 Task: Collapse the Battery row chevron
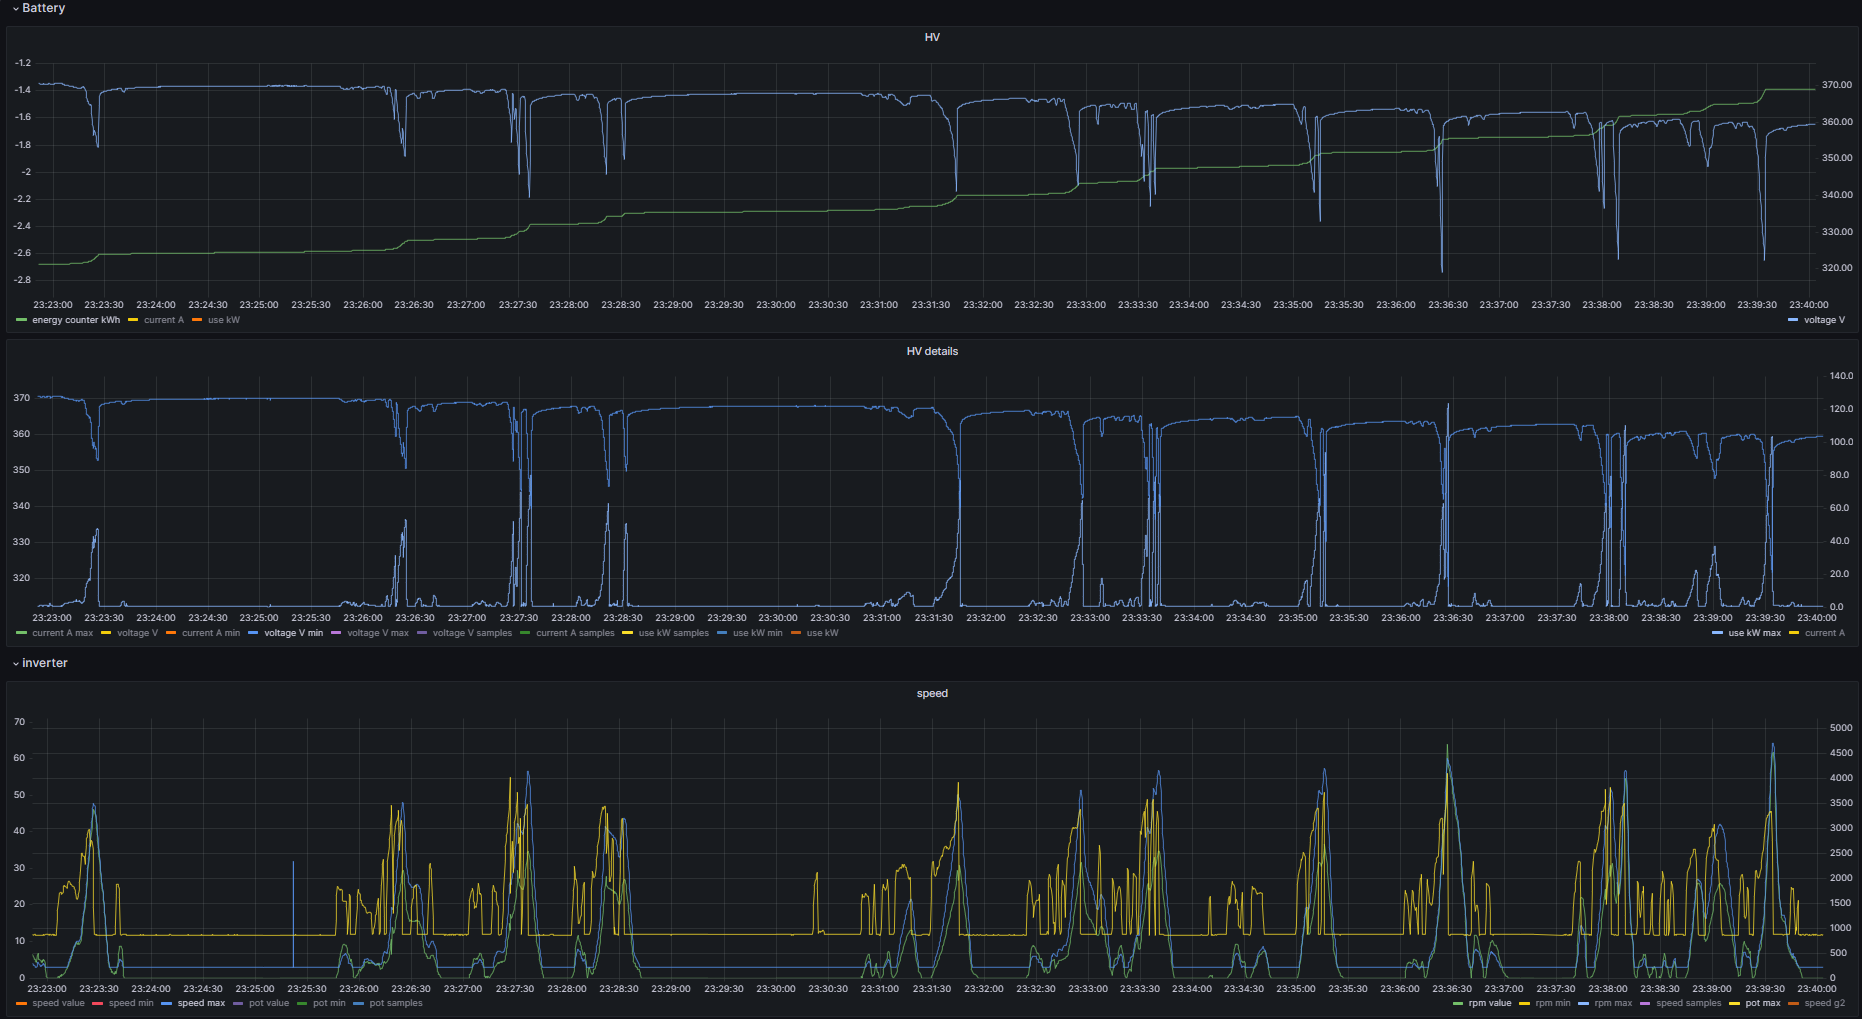[16, 9]
